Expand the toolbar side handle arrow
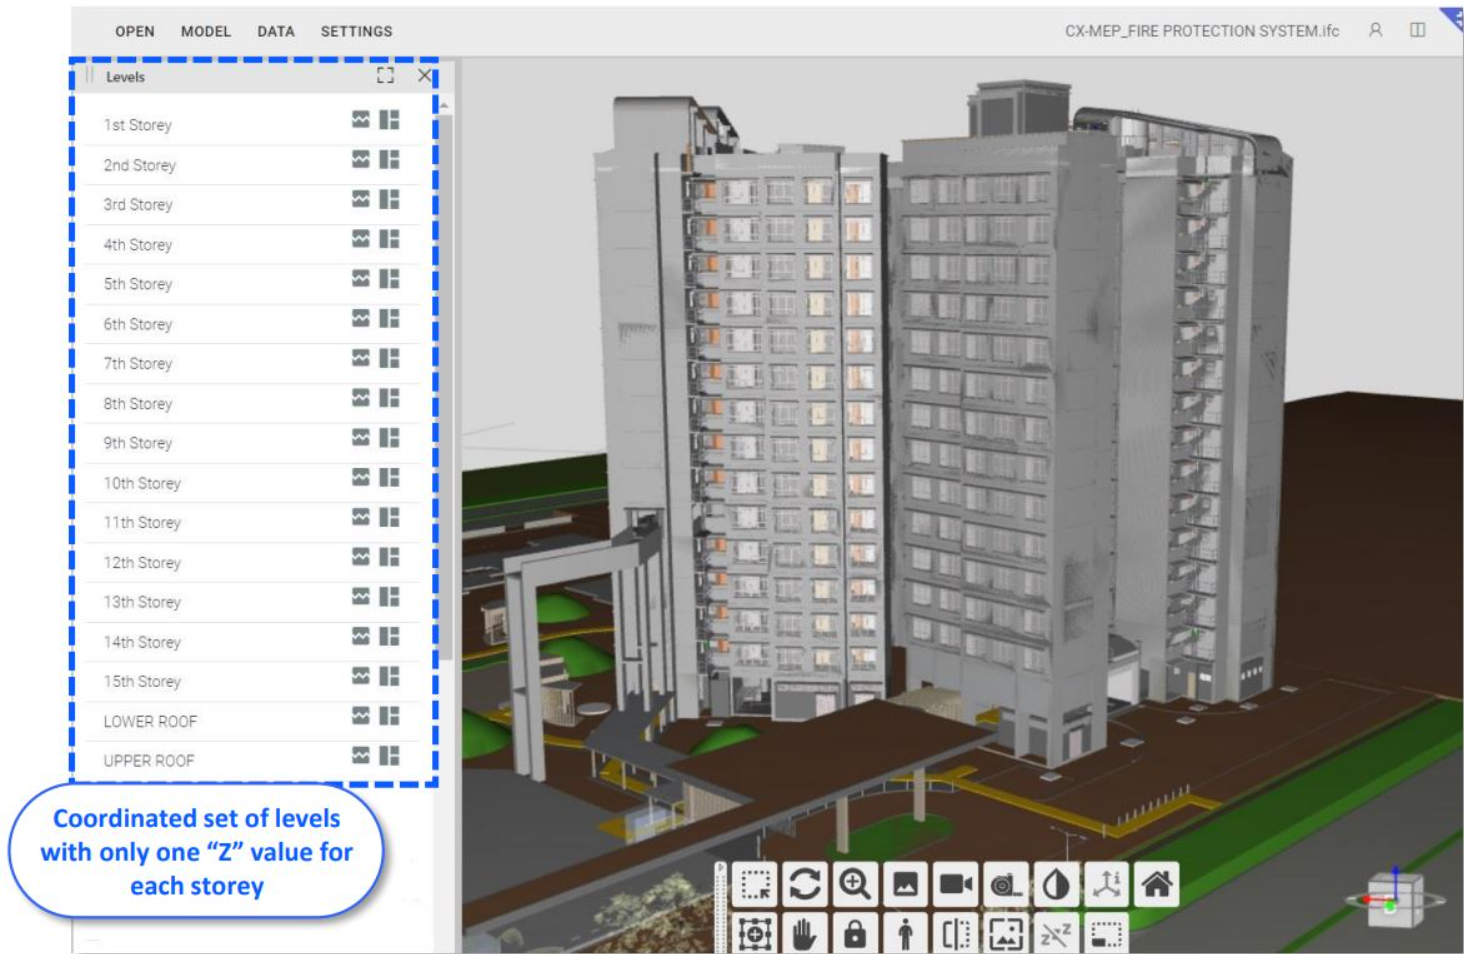Screen dimensions: 1464x954 tap(722, 870)
